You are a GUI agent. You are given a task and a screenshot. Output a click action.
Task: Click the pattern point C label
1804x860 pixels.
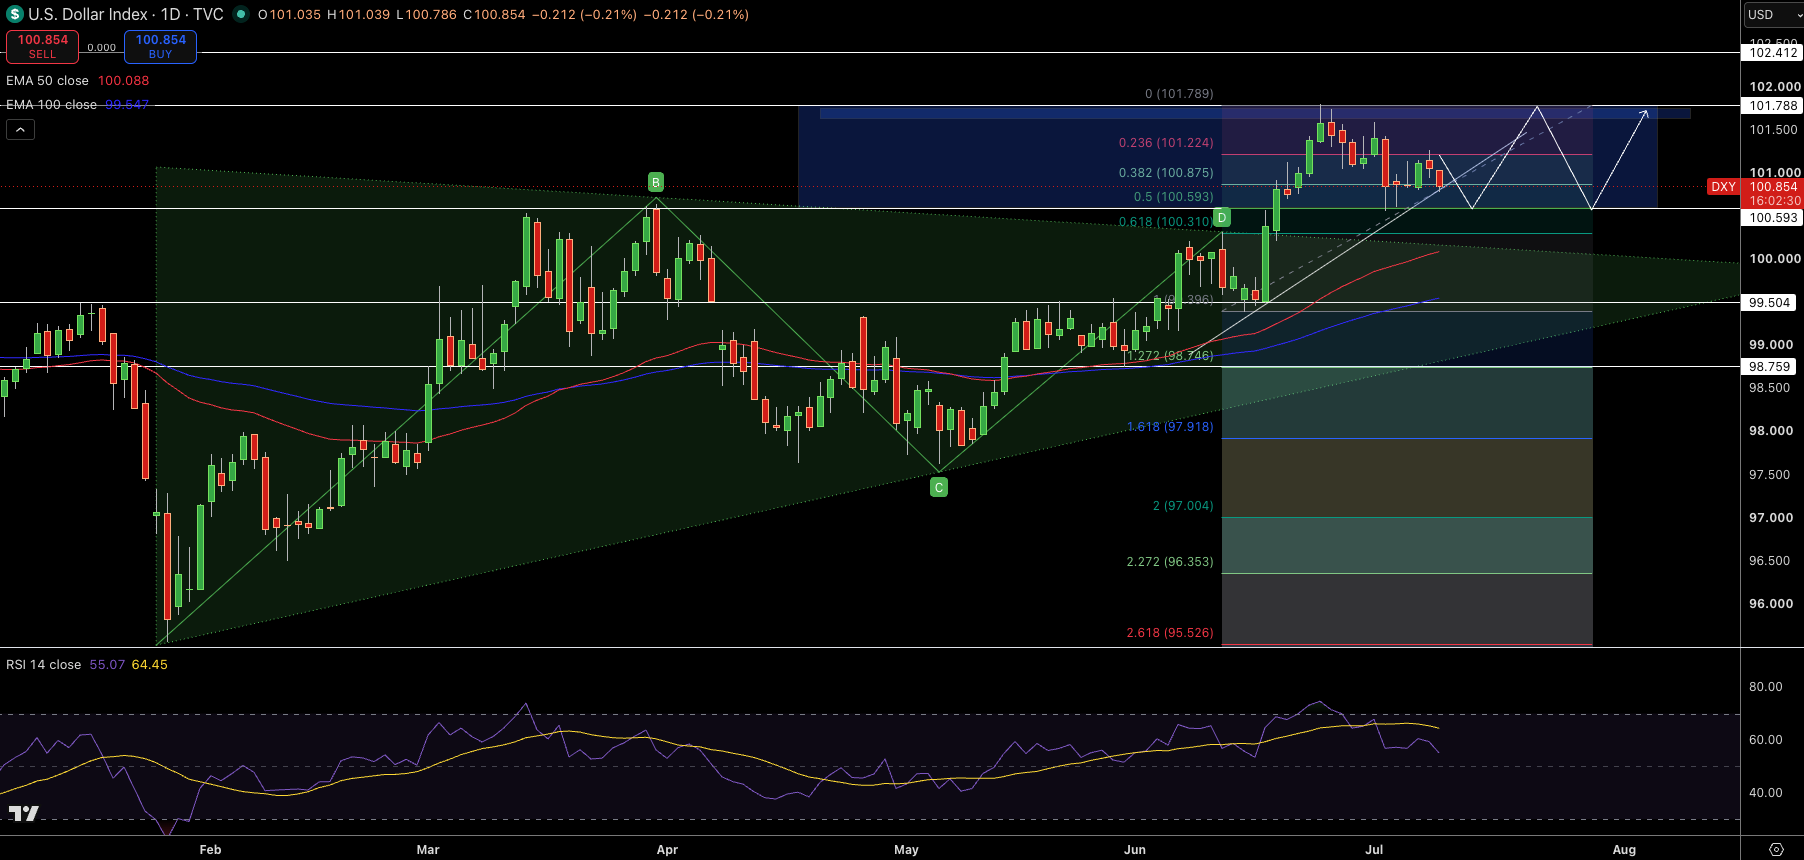coord(939,487)
